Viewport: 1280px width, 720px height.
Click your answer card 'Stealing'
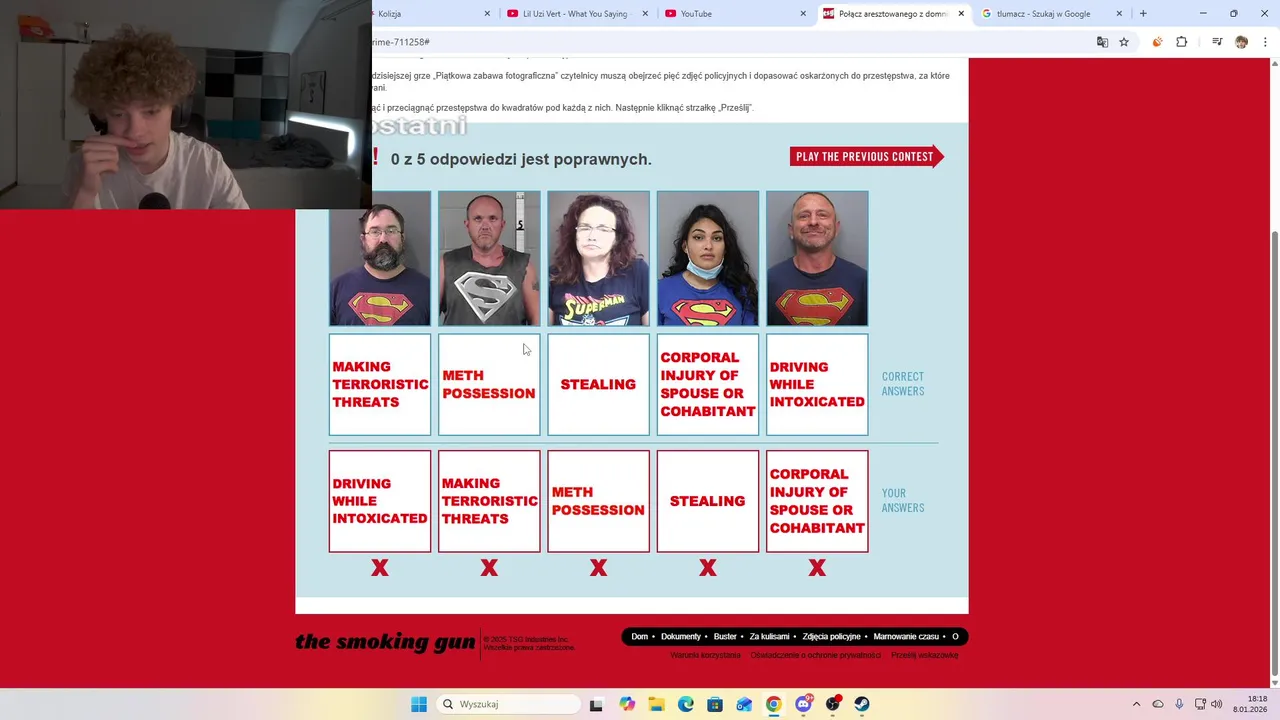click(708, 501)
